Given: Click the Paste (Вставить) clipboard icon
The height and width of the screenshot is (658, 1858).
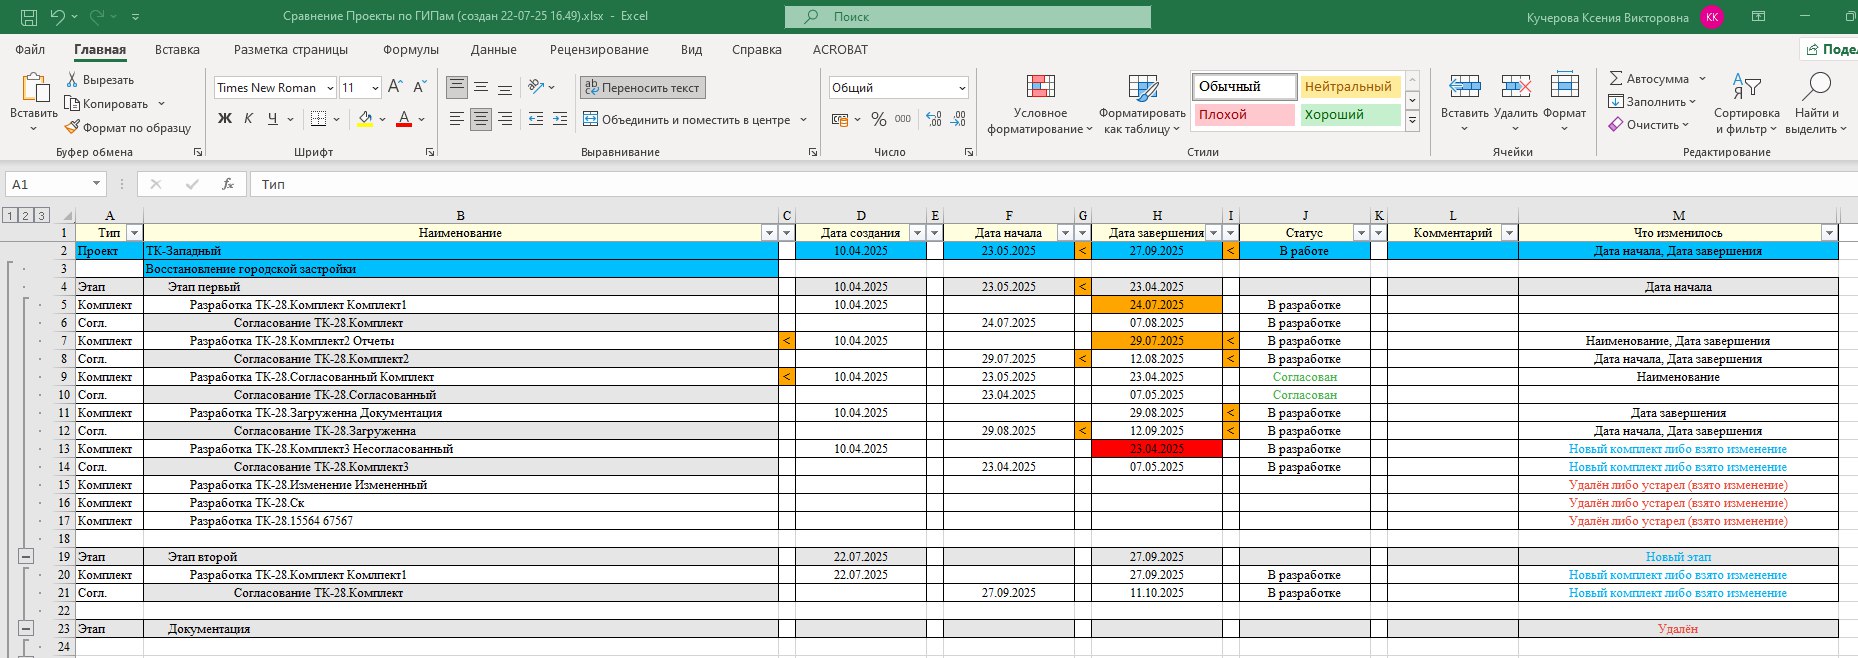Looking at the screenshot, I should [34, 88].
